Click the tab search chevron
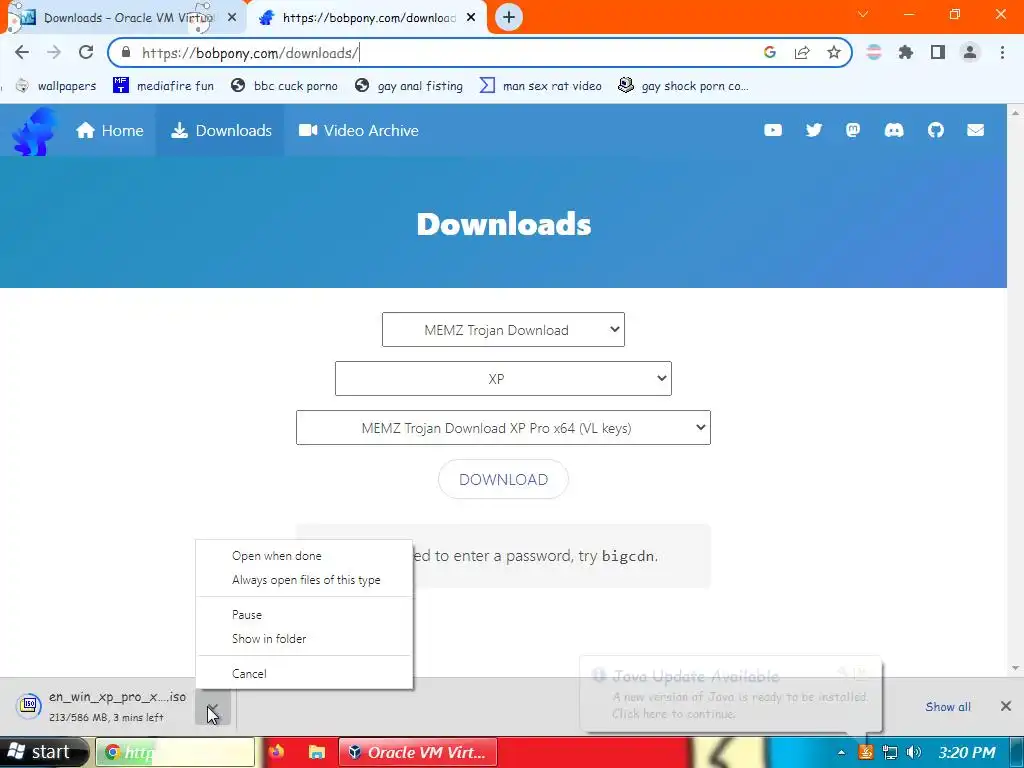Viewport: 1024px width, 768px height. [x=863, y=14]
